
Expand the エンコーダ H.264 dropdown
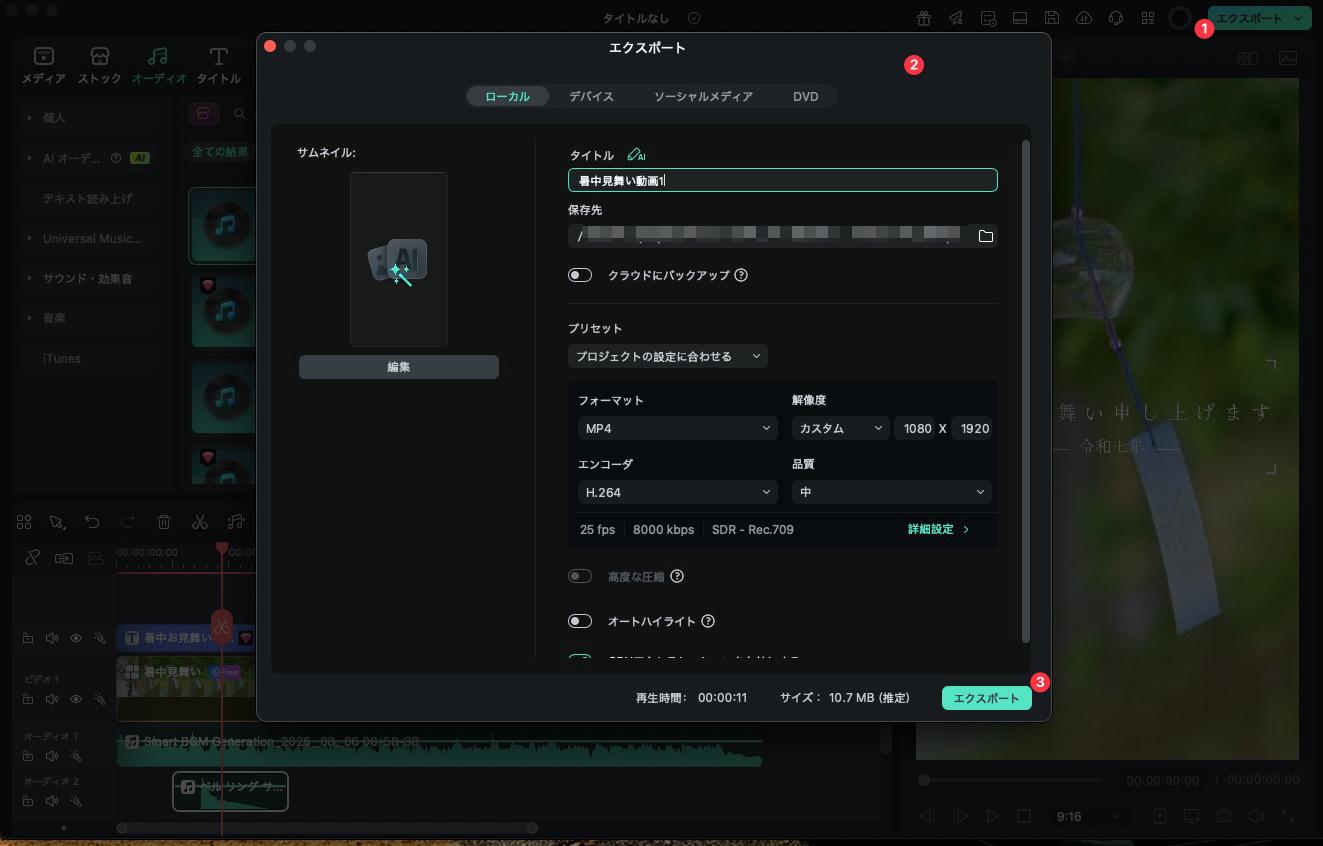pyautogui.click(x=677, y=492)
